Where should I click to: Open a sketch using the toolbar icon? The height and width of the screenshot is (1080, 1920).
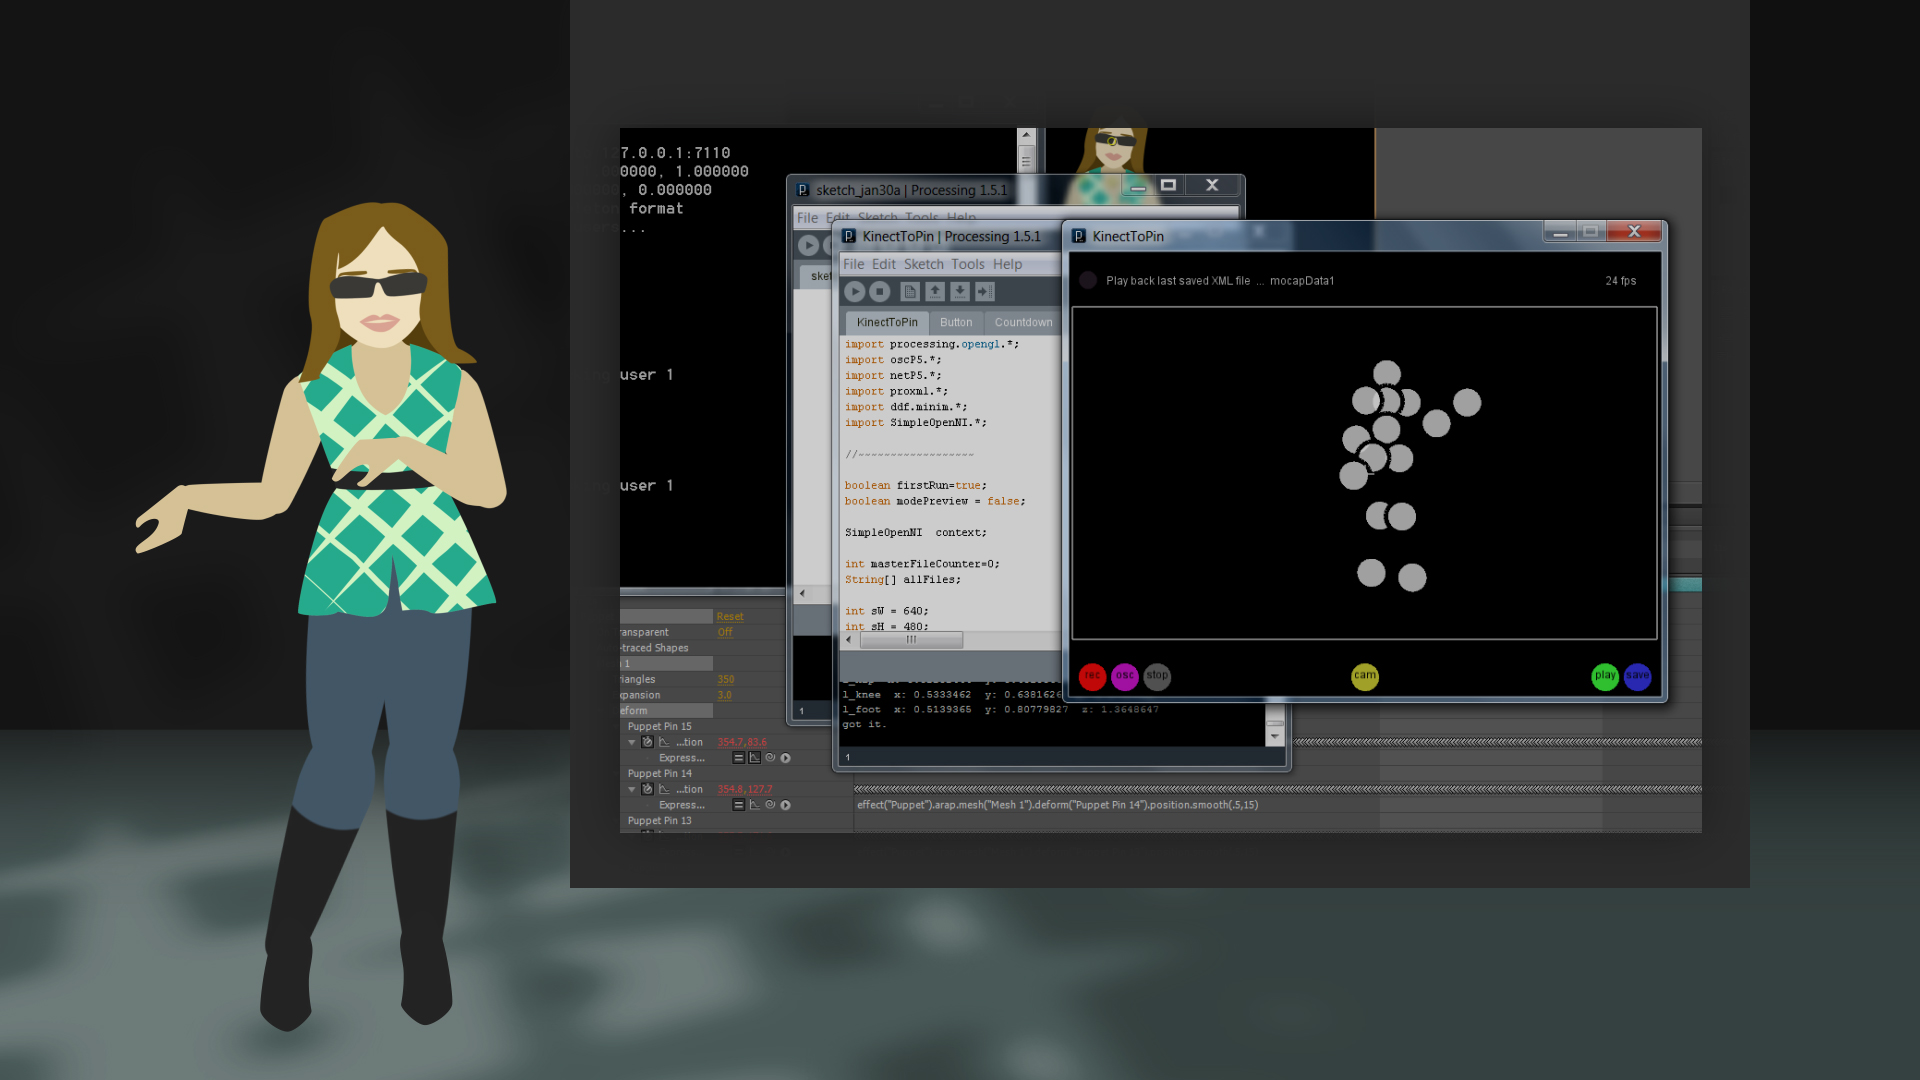click(x=935, y=291)
